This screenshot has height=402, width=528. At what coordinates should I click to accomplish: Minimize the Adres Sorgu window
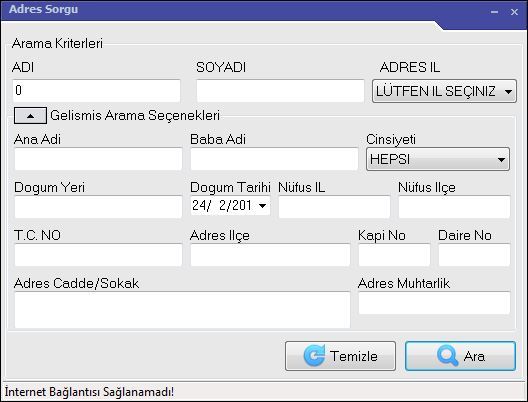pos(494,12)
